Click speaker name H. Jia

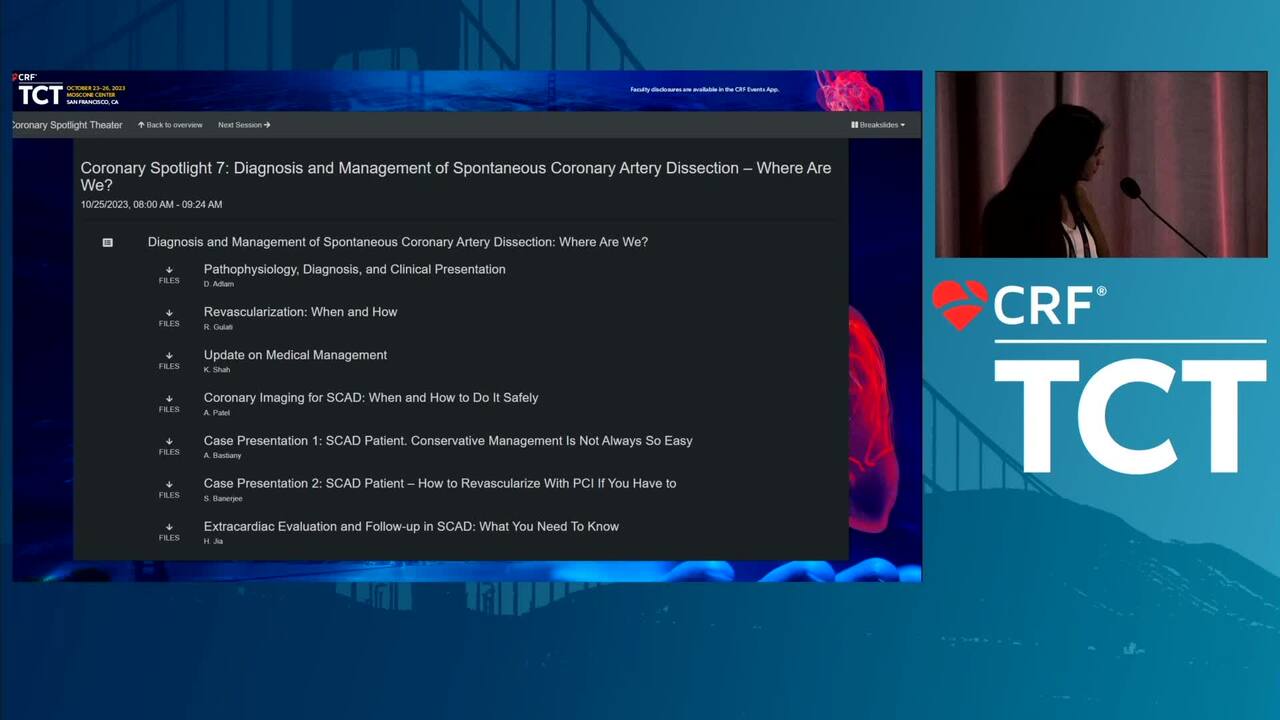click(213, 542)
